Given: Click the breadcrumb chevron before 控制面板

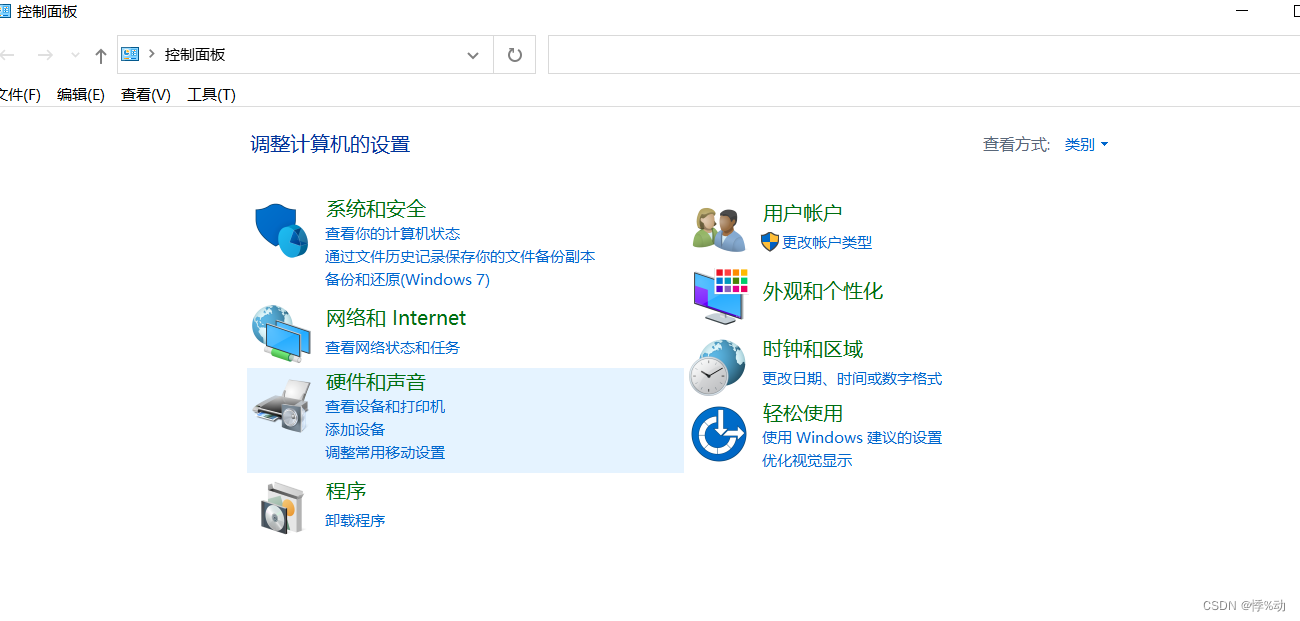Looking at the screenshot, I should click(x=152, y=54).
